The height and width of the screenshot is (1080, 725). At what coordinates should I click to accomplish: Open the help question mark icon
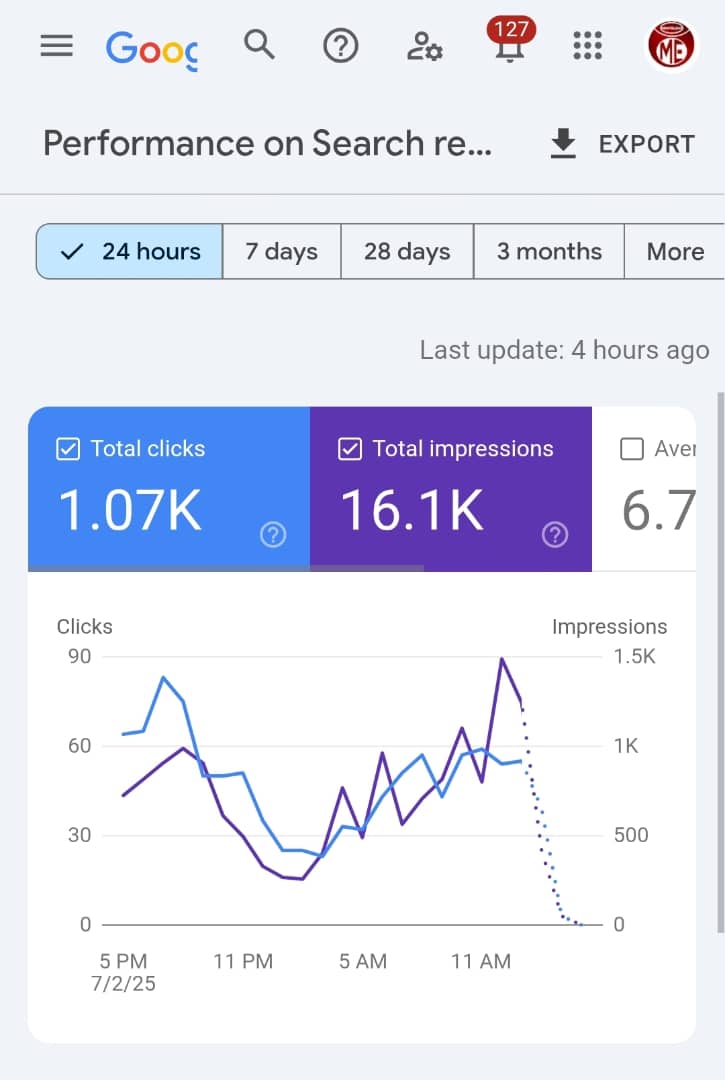[341, 46]
